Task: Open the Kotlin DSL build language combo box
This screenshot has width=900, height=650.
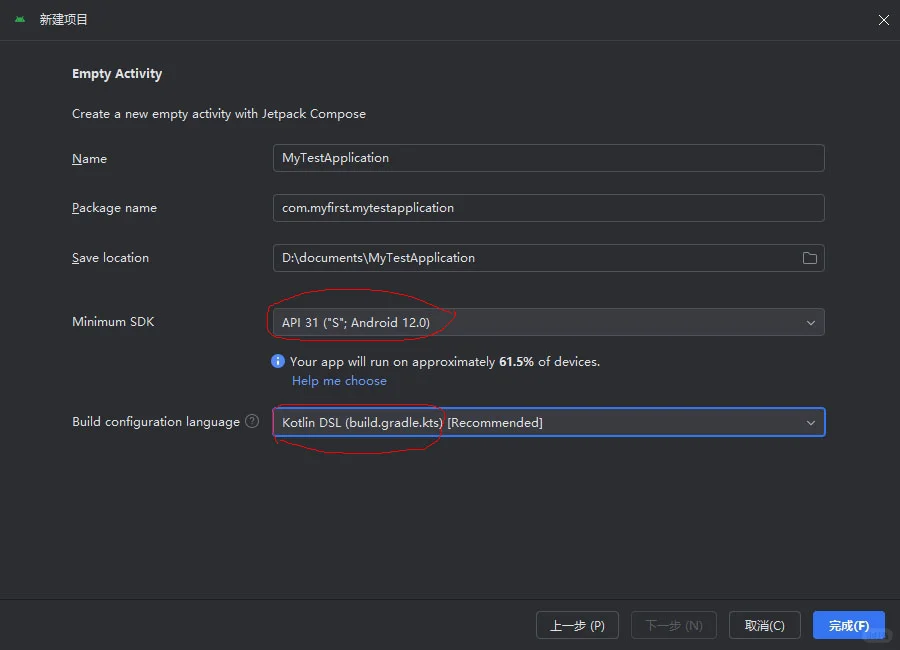Action: pyautogui.click(x=540, y=423)
